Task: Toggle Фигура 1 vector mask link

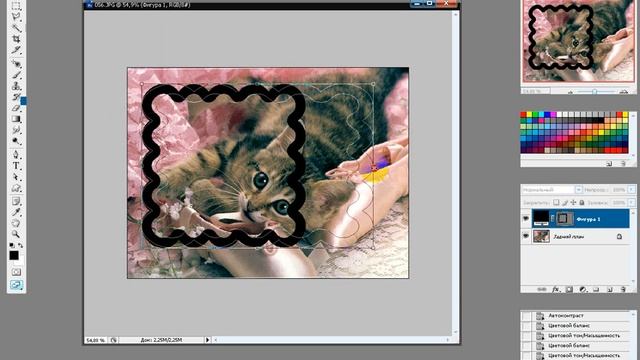Action: coord(553,219)
